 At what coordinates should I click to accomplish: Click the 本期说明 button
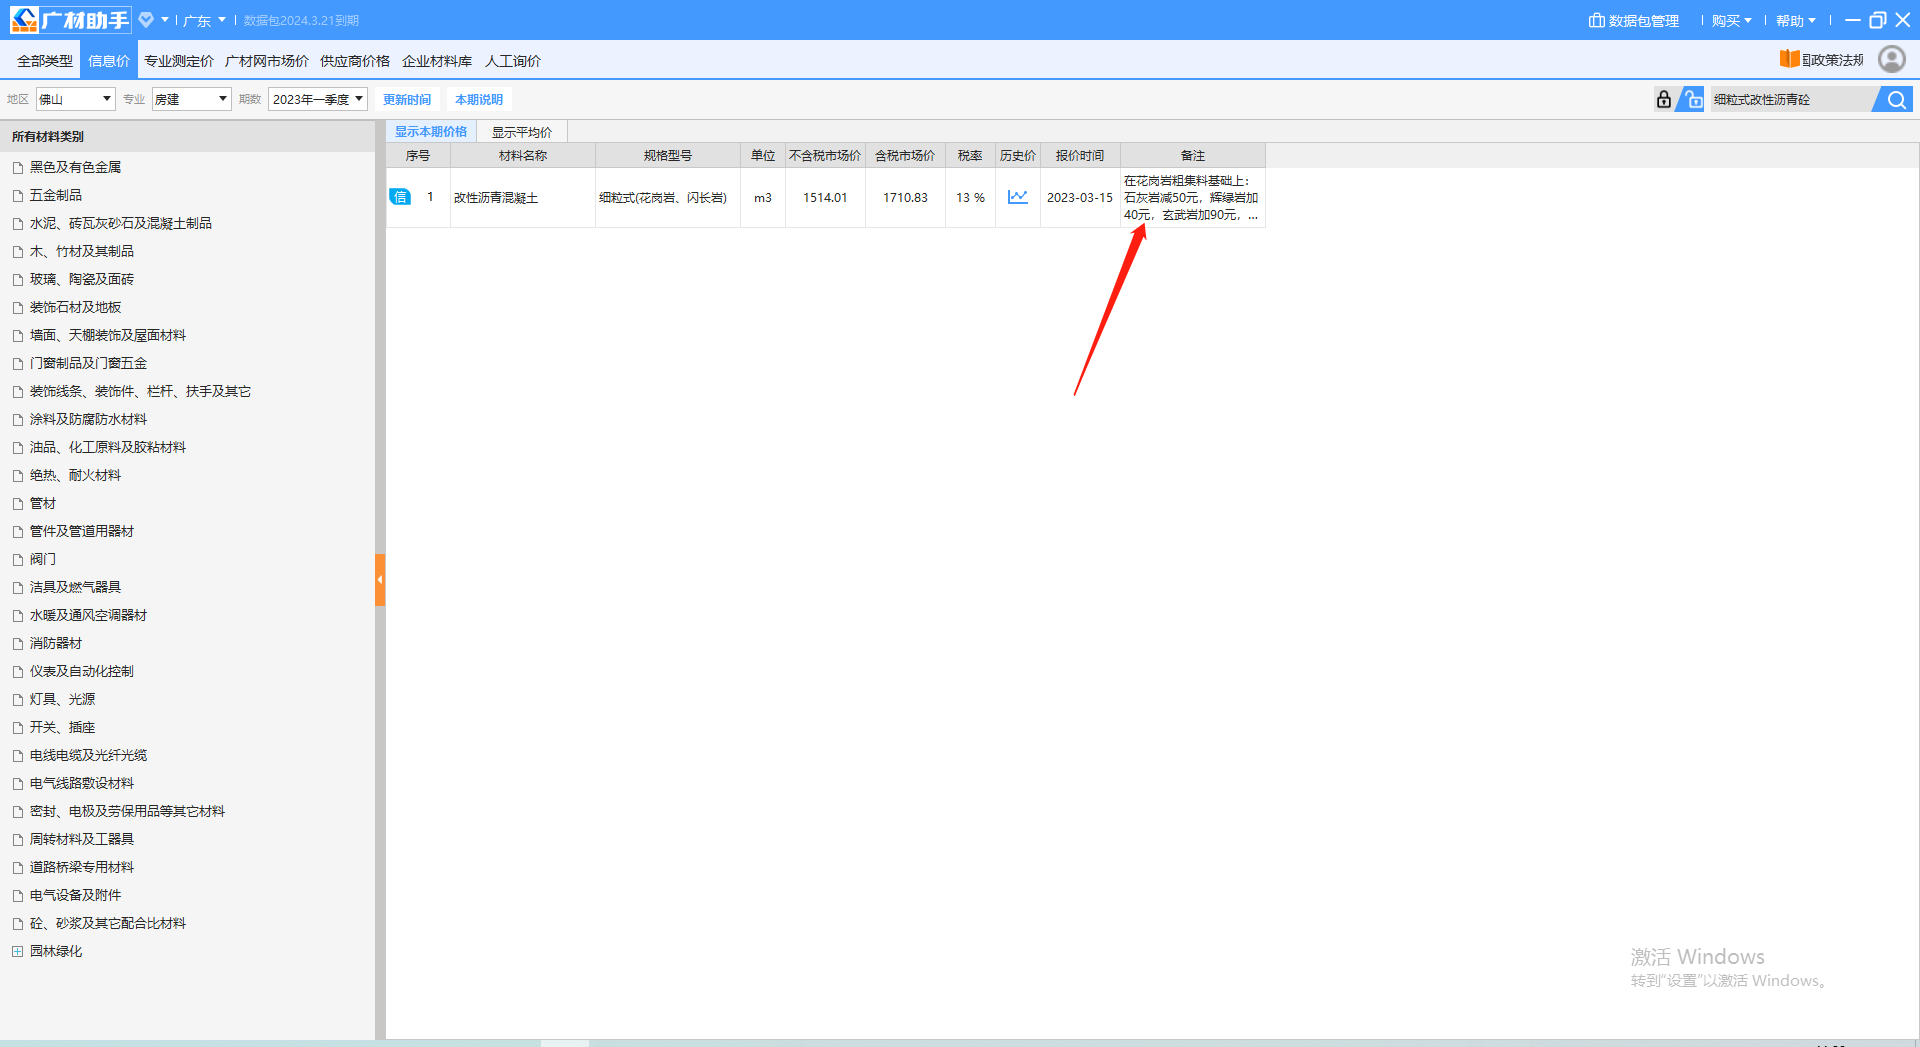coord(479,99)
